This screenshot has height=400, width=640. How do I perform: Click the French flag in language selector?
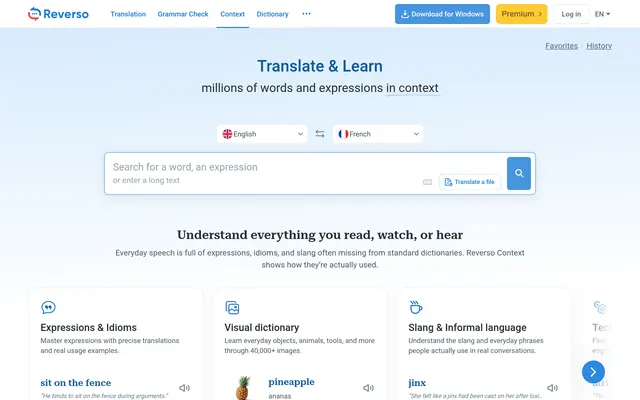pos(343,134)
